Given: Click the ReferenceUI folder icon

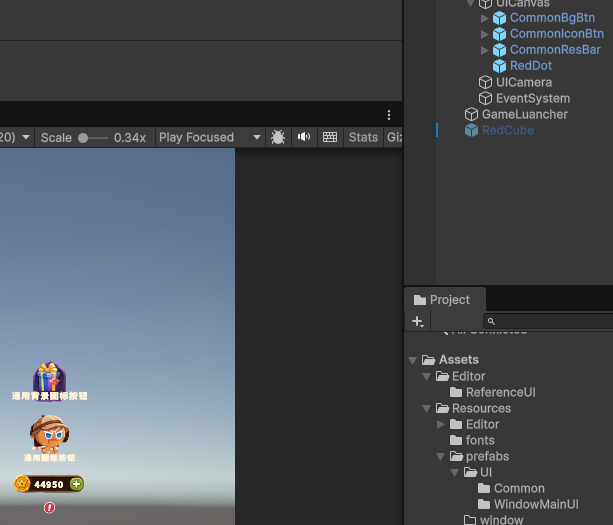Looking at the screenshot, I should [456, 392].
